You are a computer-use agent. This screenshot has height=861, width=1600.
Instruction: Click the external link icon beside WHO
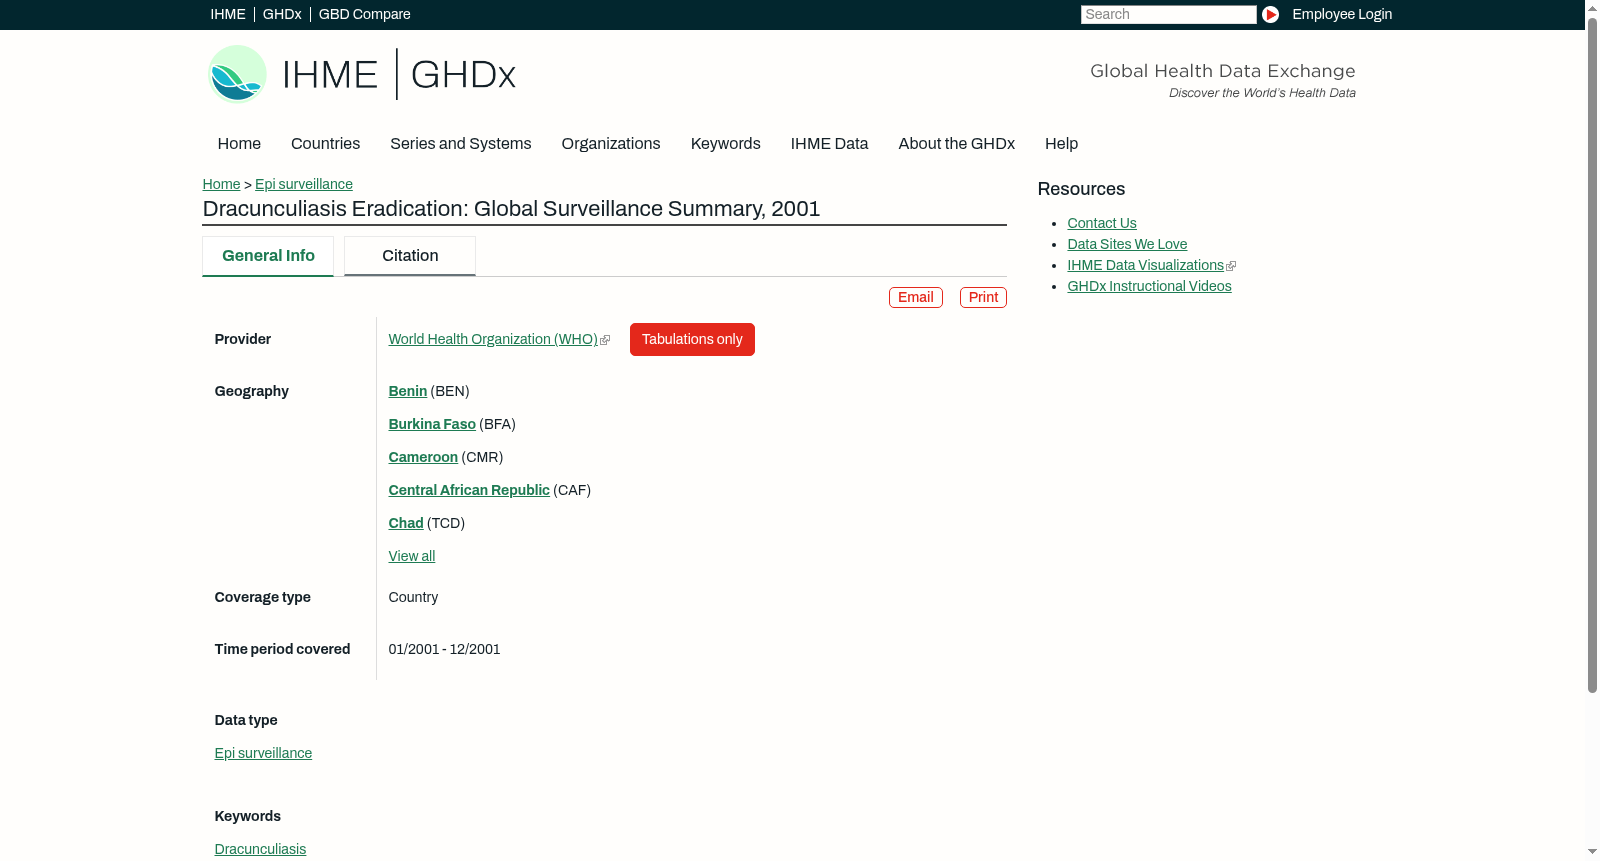(x=605, y=340)
